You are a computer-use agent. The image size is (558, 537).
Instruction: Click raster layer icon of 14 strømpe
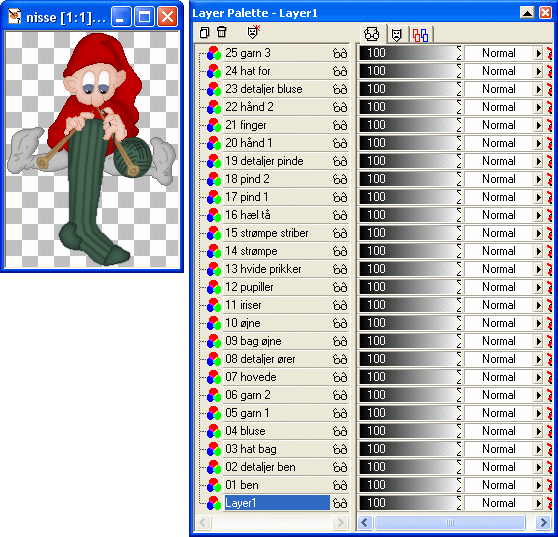pos(214,251)
